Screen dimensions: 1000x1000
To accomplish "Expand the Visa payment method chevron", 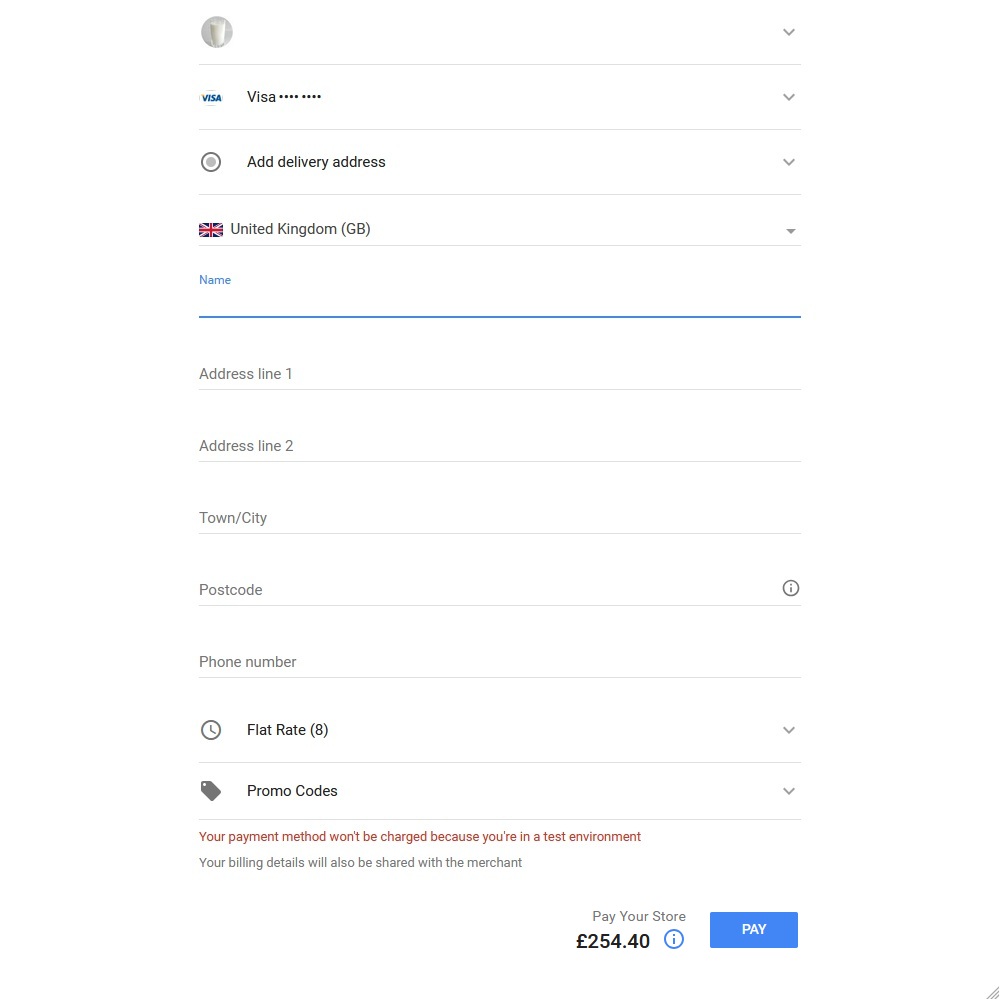I will click(x=789, y=97).
